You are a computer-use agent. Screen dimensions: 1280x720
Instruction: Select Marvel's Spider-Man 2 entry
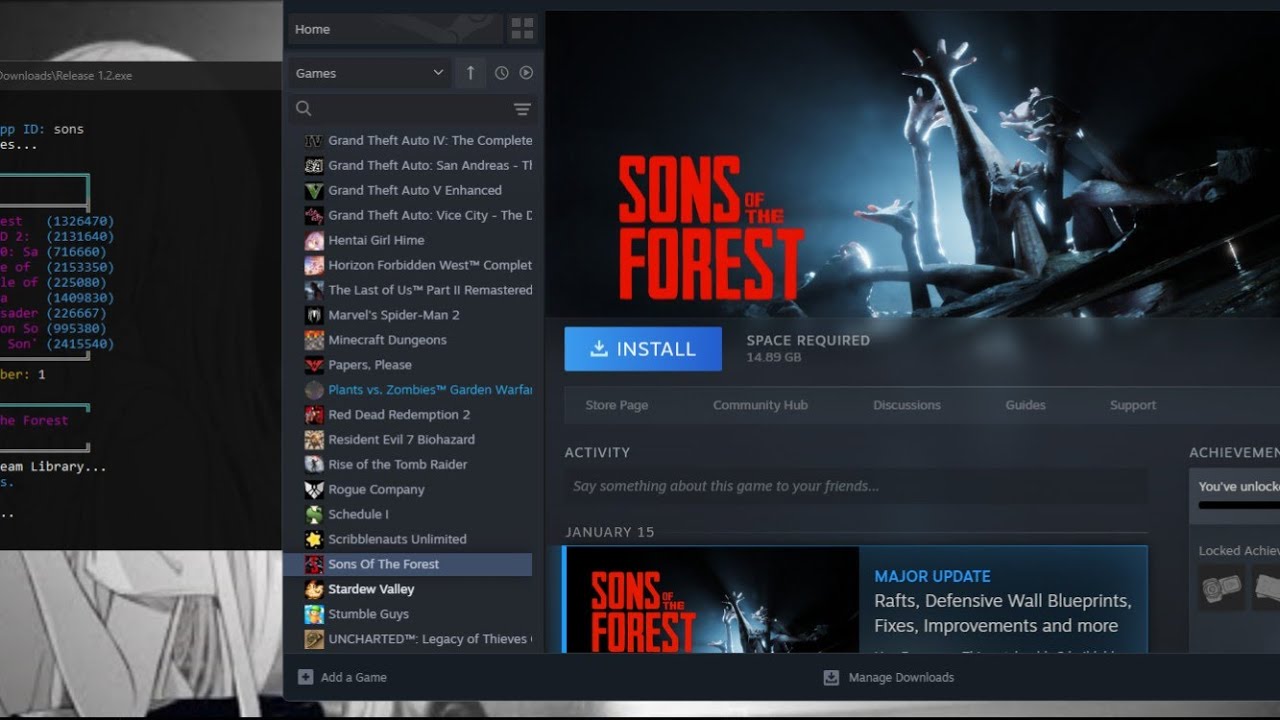(x=408, y=315)
